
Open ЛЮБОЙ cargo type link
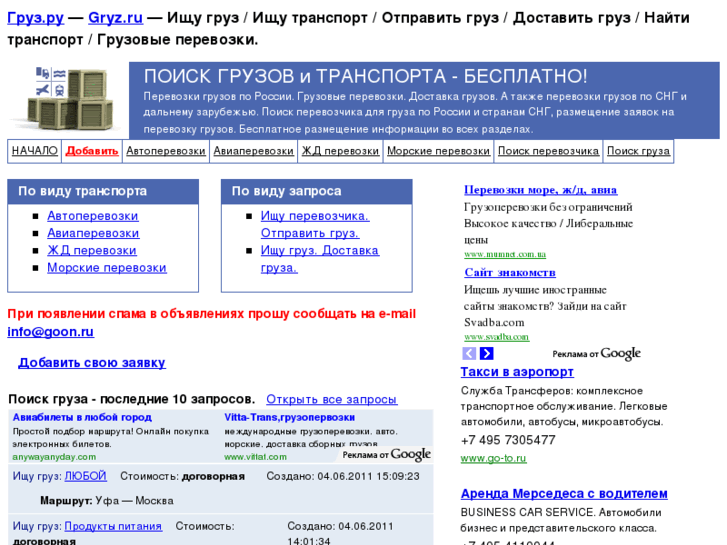[85, 476]
